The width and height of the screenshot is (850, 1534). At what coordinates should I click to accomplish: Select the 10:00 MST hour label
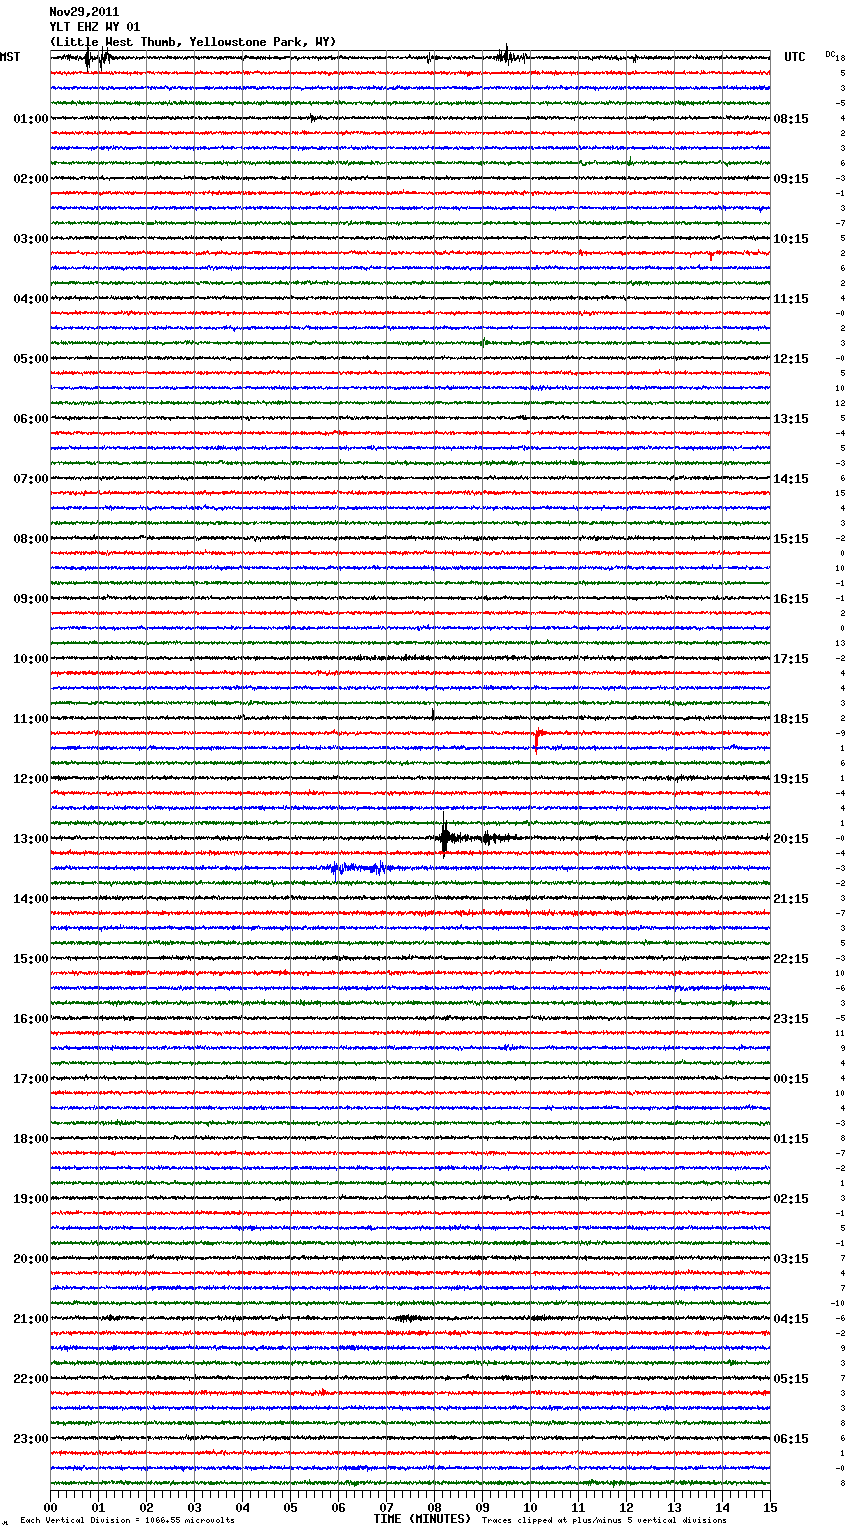(31, 659)
